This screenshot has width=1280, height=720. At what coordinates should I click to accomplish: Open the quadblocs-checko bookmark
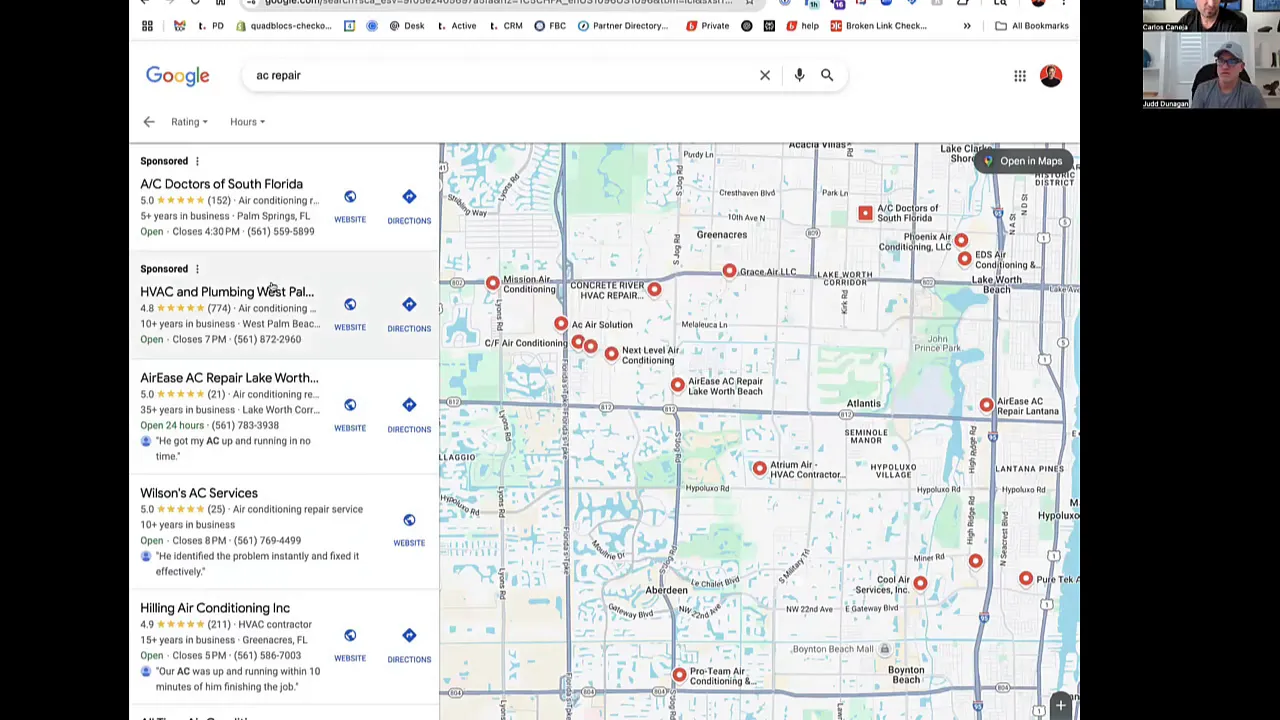coord(283,26)
